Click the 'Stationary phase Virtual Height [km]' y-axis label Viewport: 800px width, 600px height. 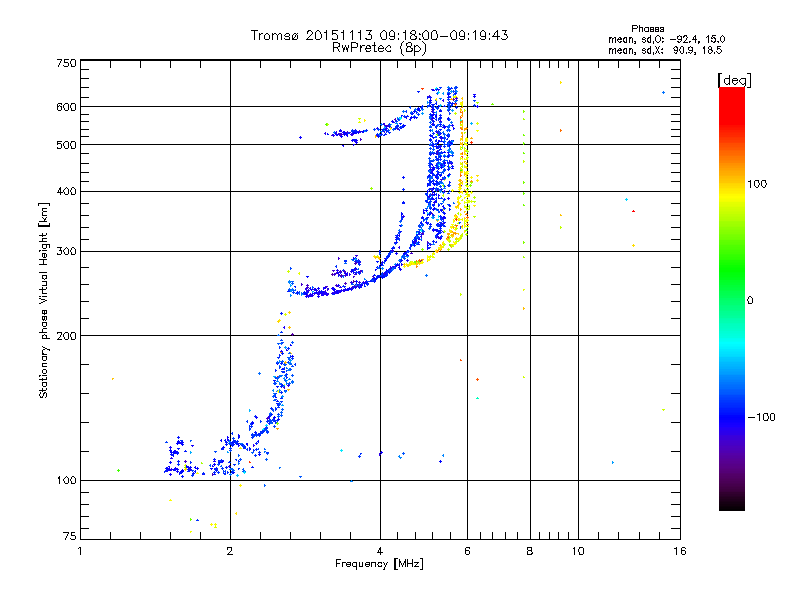tap(44, 300)
